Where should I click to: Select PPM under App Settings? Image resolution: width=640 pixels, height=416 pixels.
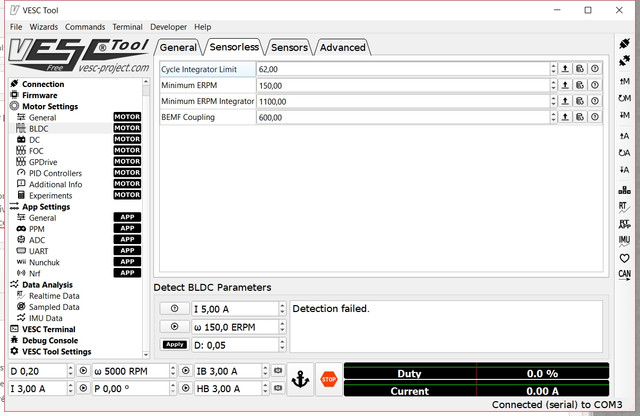point(36,229)
